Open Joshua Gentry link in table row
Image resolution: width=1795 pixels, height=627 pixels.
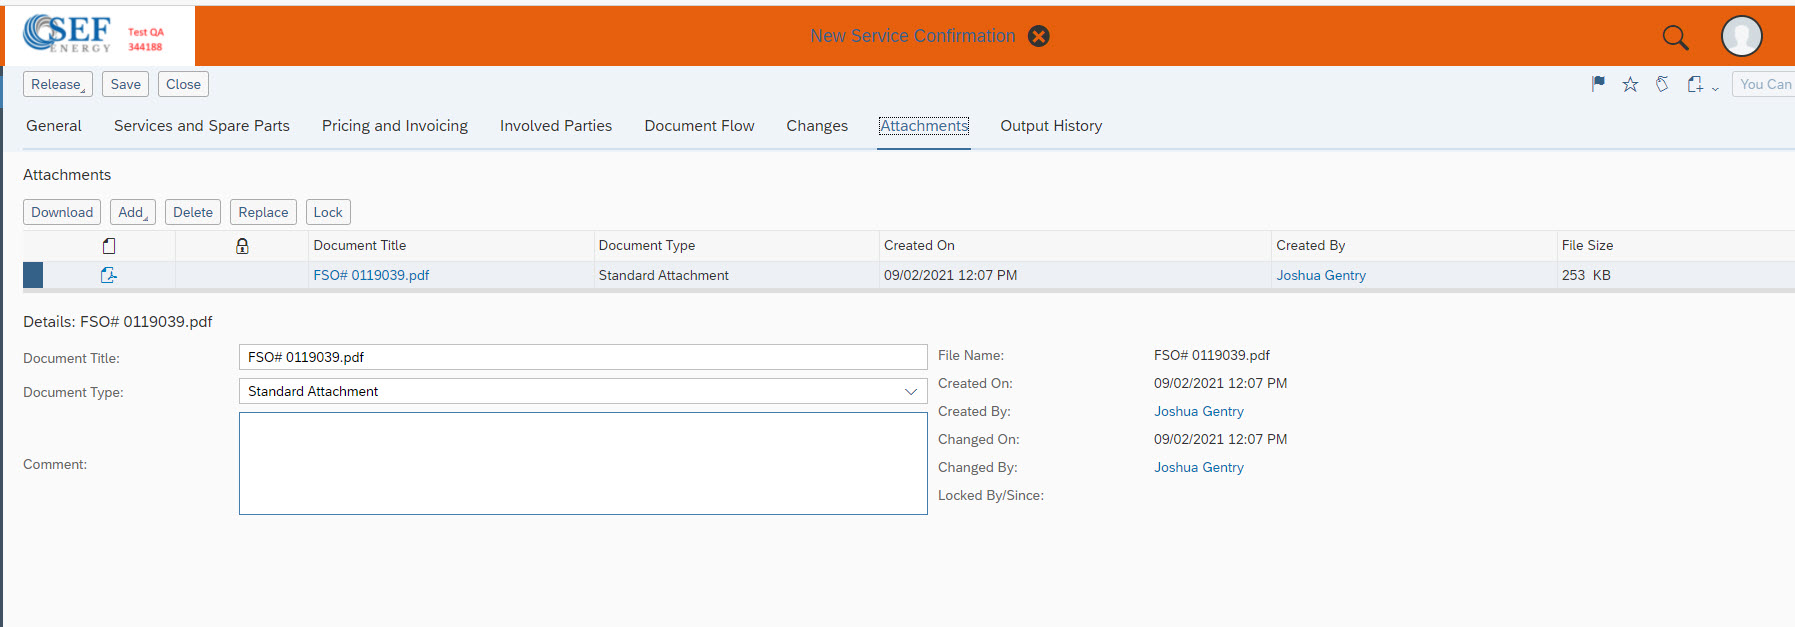[1321, 275]
